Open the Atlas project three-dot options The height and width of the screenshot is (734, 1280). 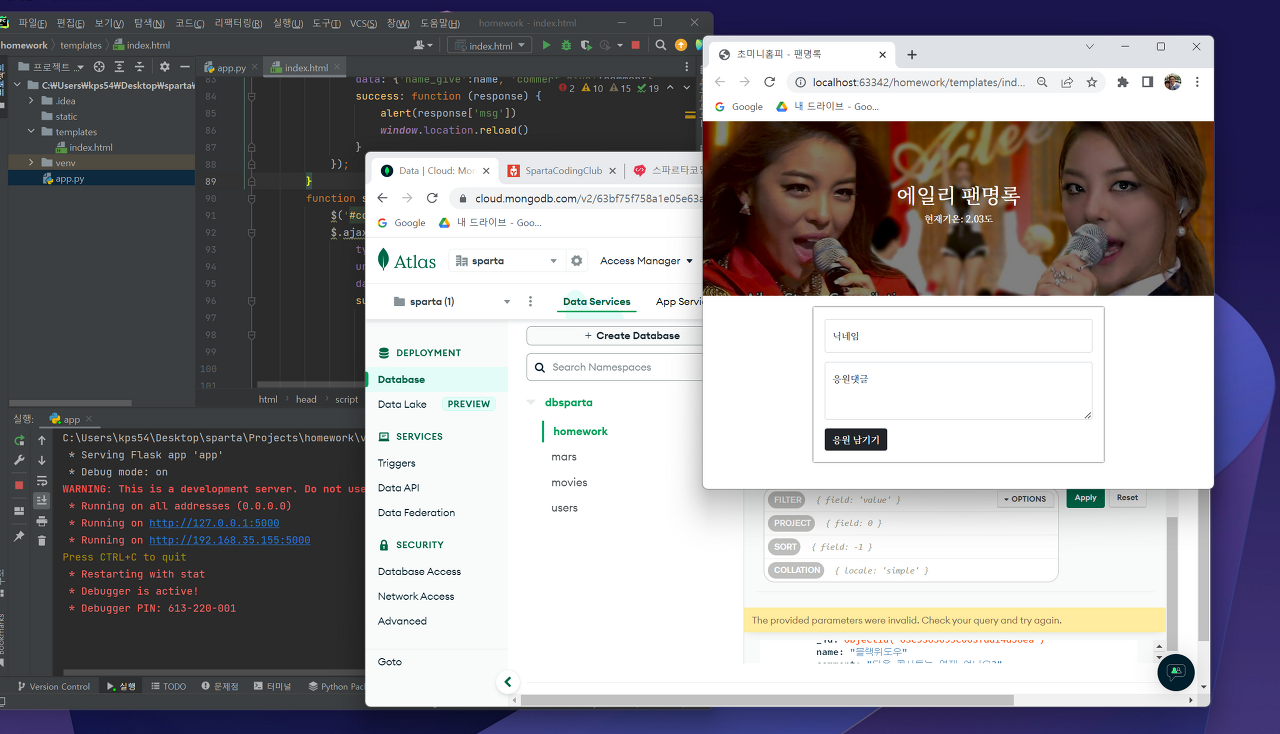click(x=530, y=301)
